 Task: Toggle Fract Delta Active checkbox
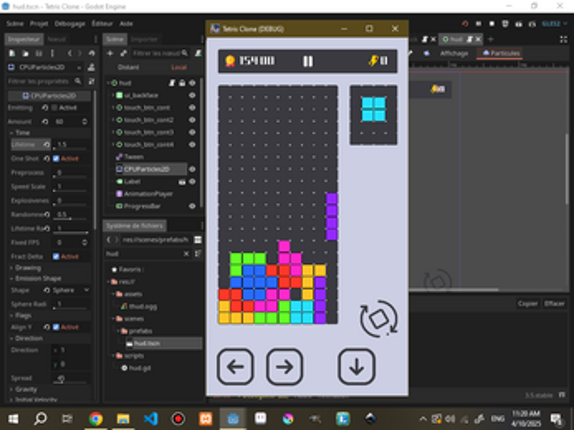point(56,257)
